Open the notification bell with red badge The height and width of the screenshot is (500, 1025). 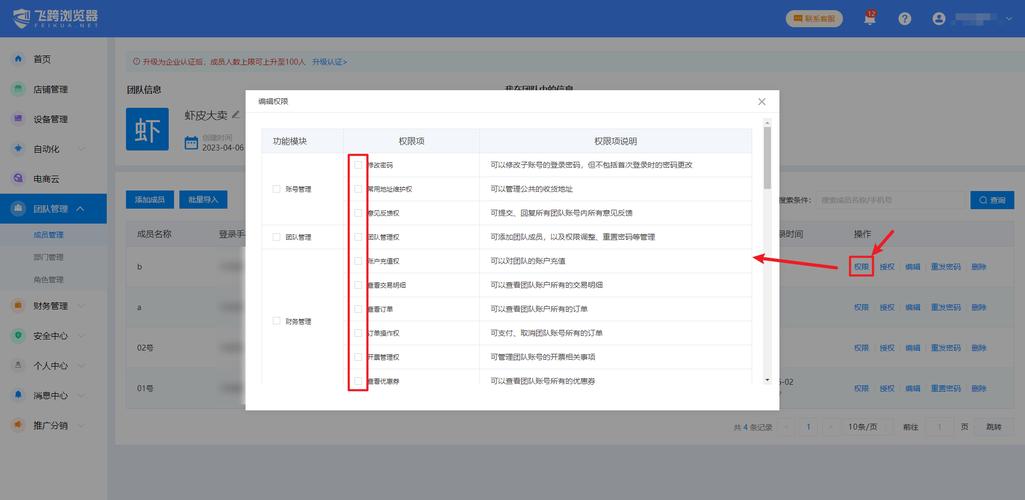[870, 19]
